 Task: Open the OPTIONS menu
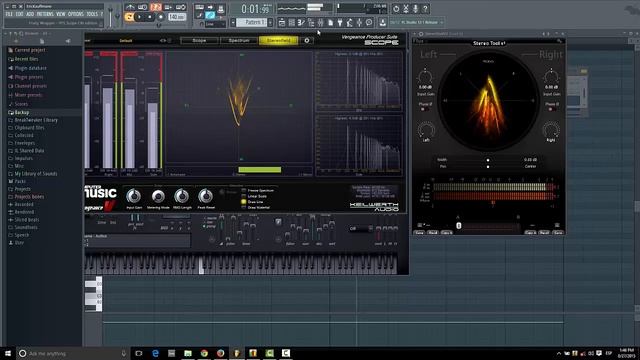[76, 14]
